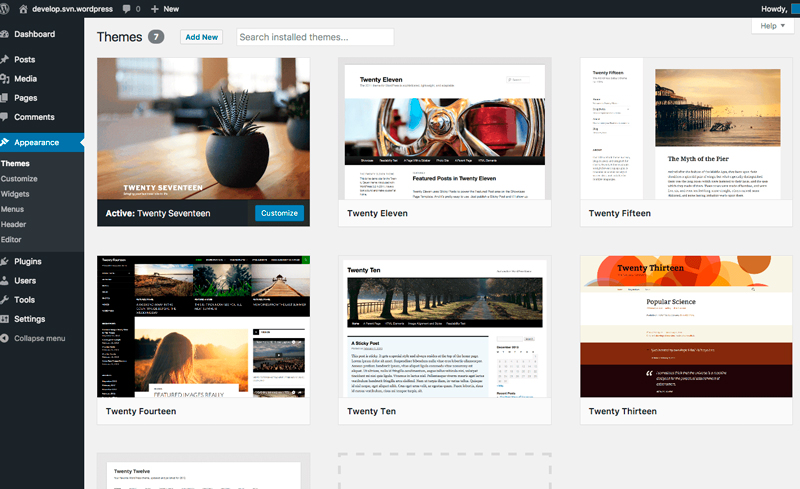Click the Search installed themes field
This screenshot has height=489, width=800.
(315, 37)
